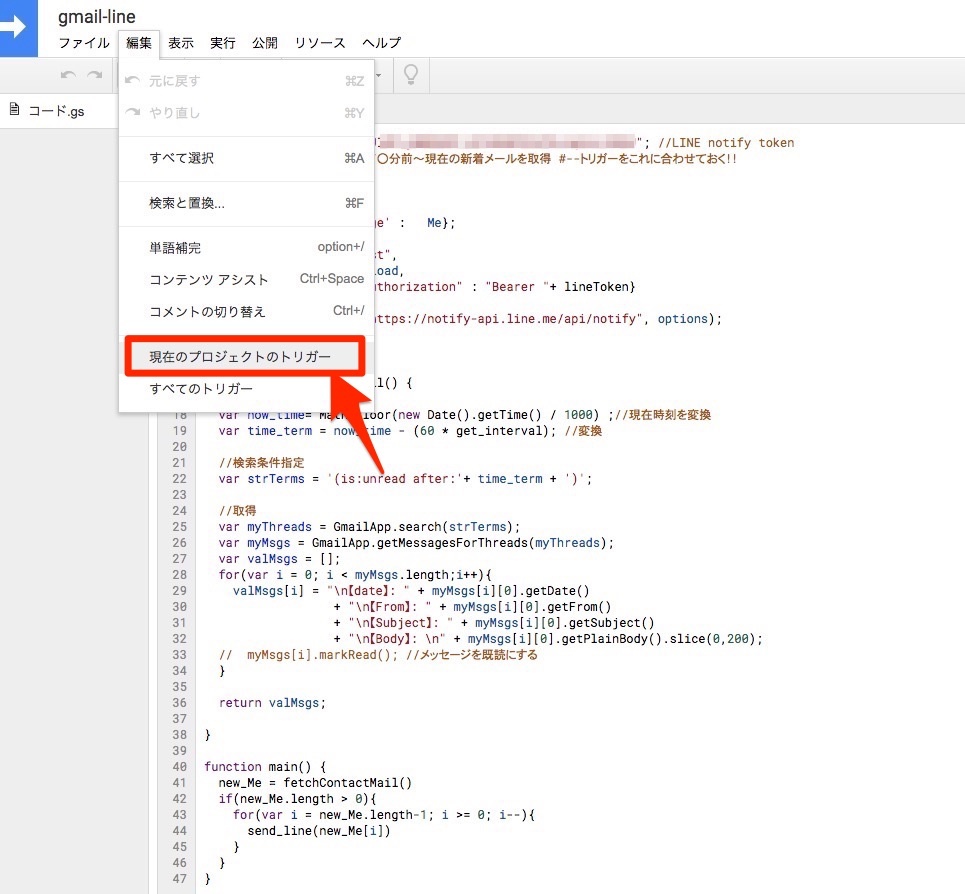Image resolution: width=965 pixels, height=894 pixels.
Task: Open 現在のプロジェクトのトリガー
Action: 240,357
